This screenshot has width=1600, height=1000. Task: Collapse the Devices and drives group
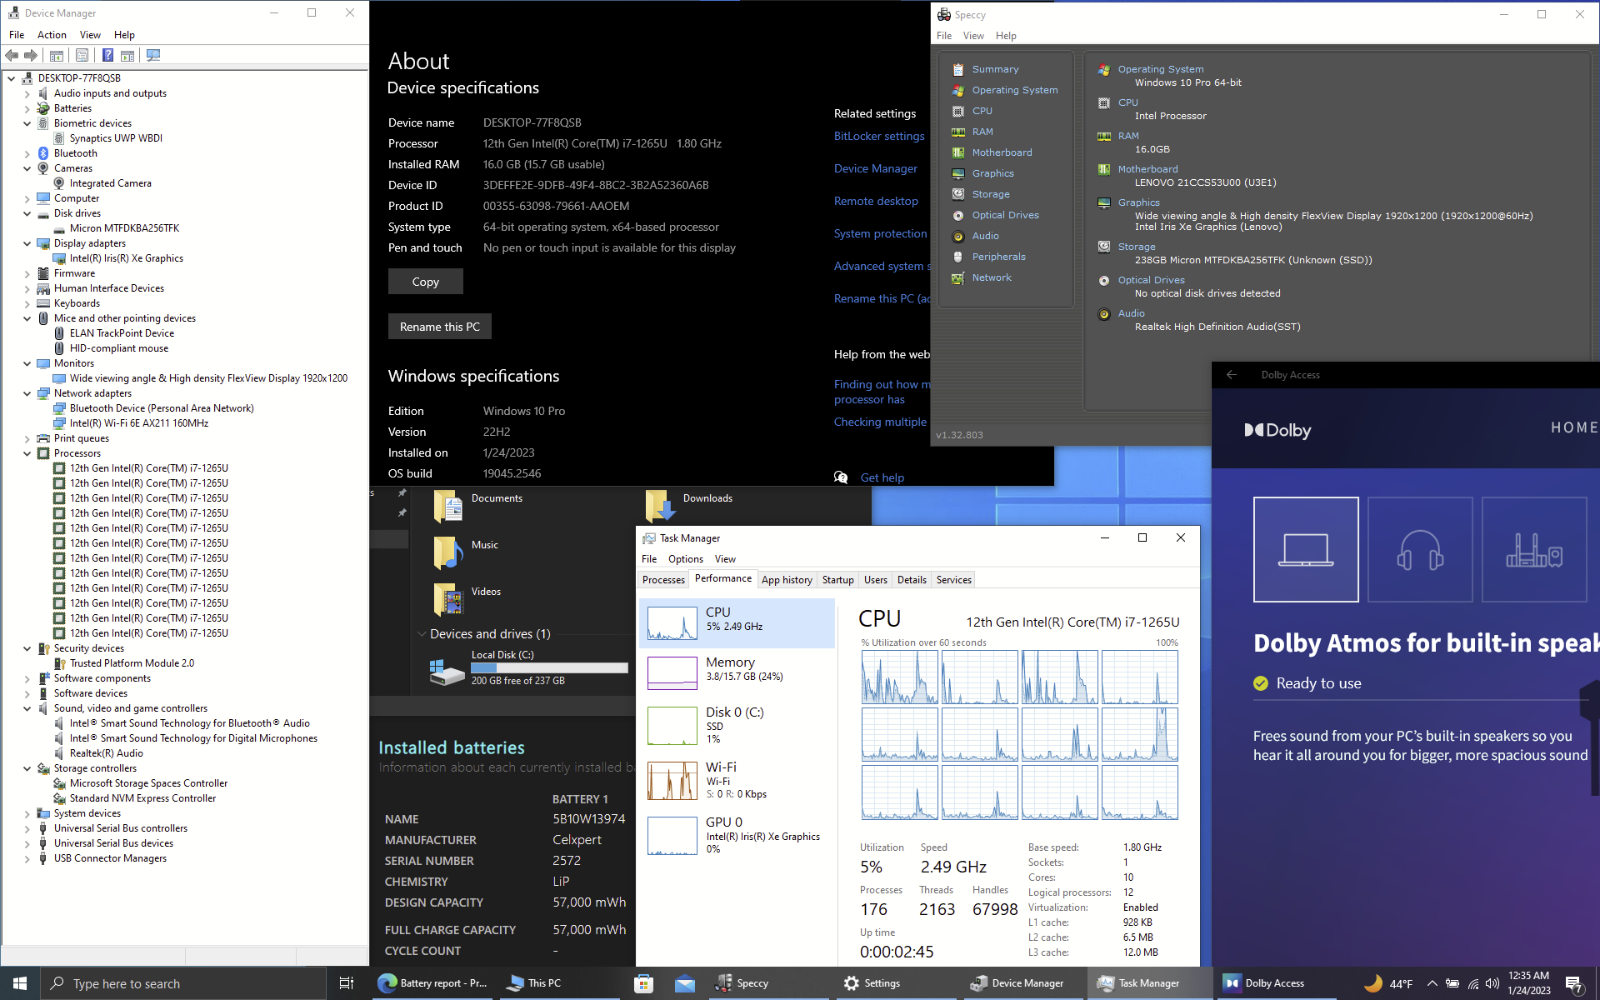[422, 634]
